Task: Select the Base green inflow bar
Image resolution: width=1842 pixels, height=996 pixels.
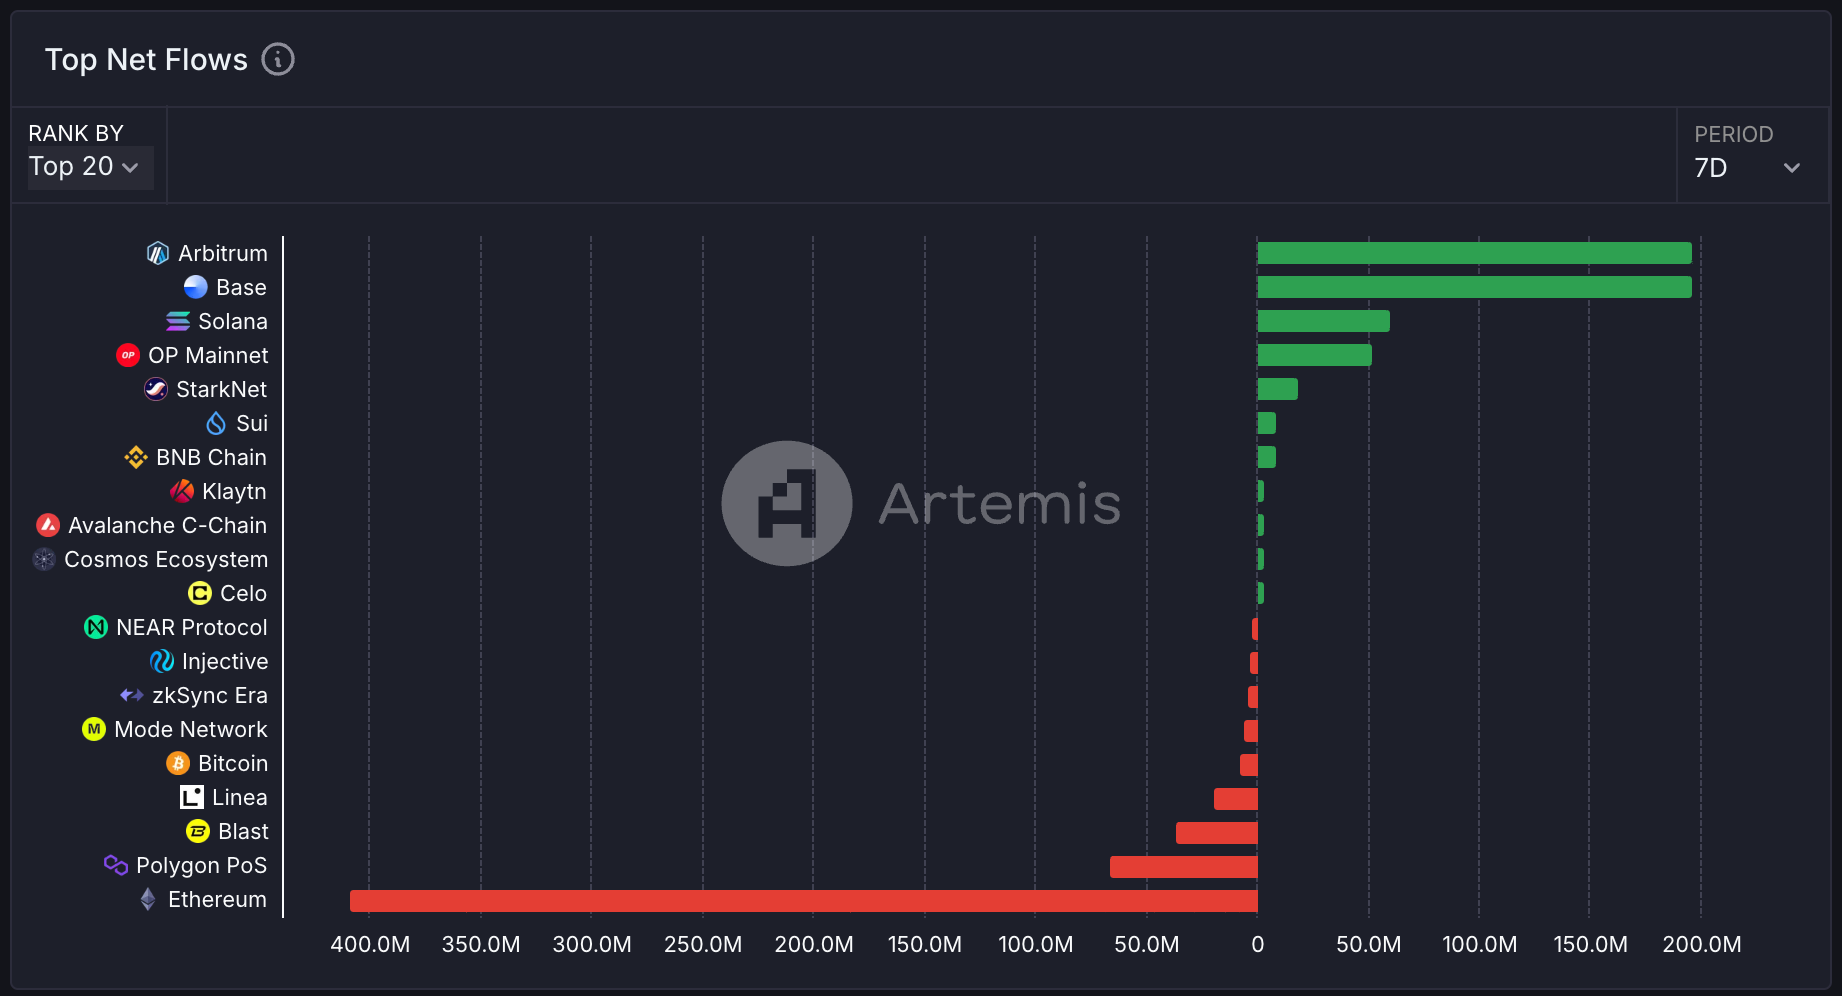Action: coord(1474,287)
